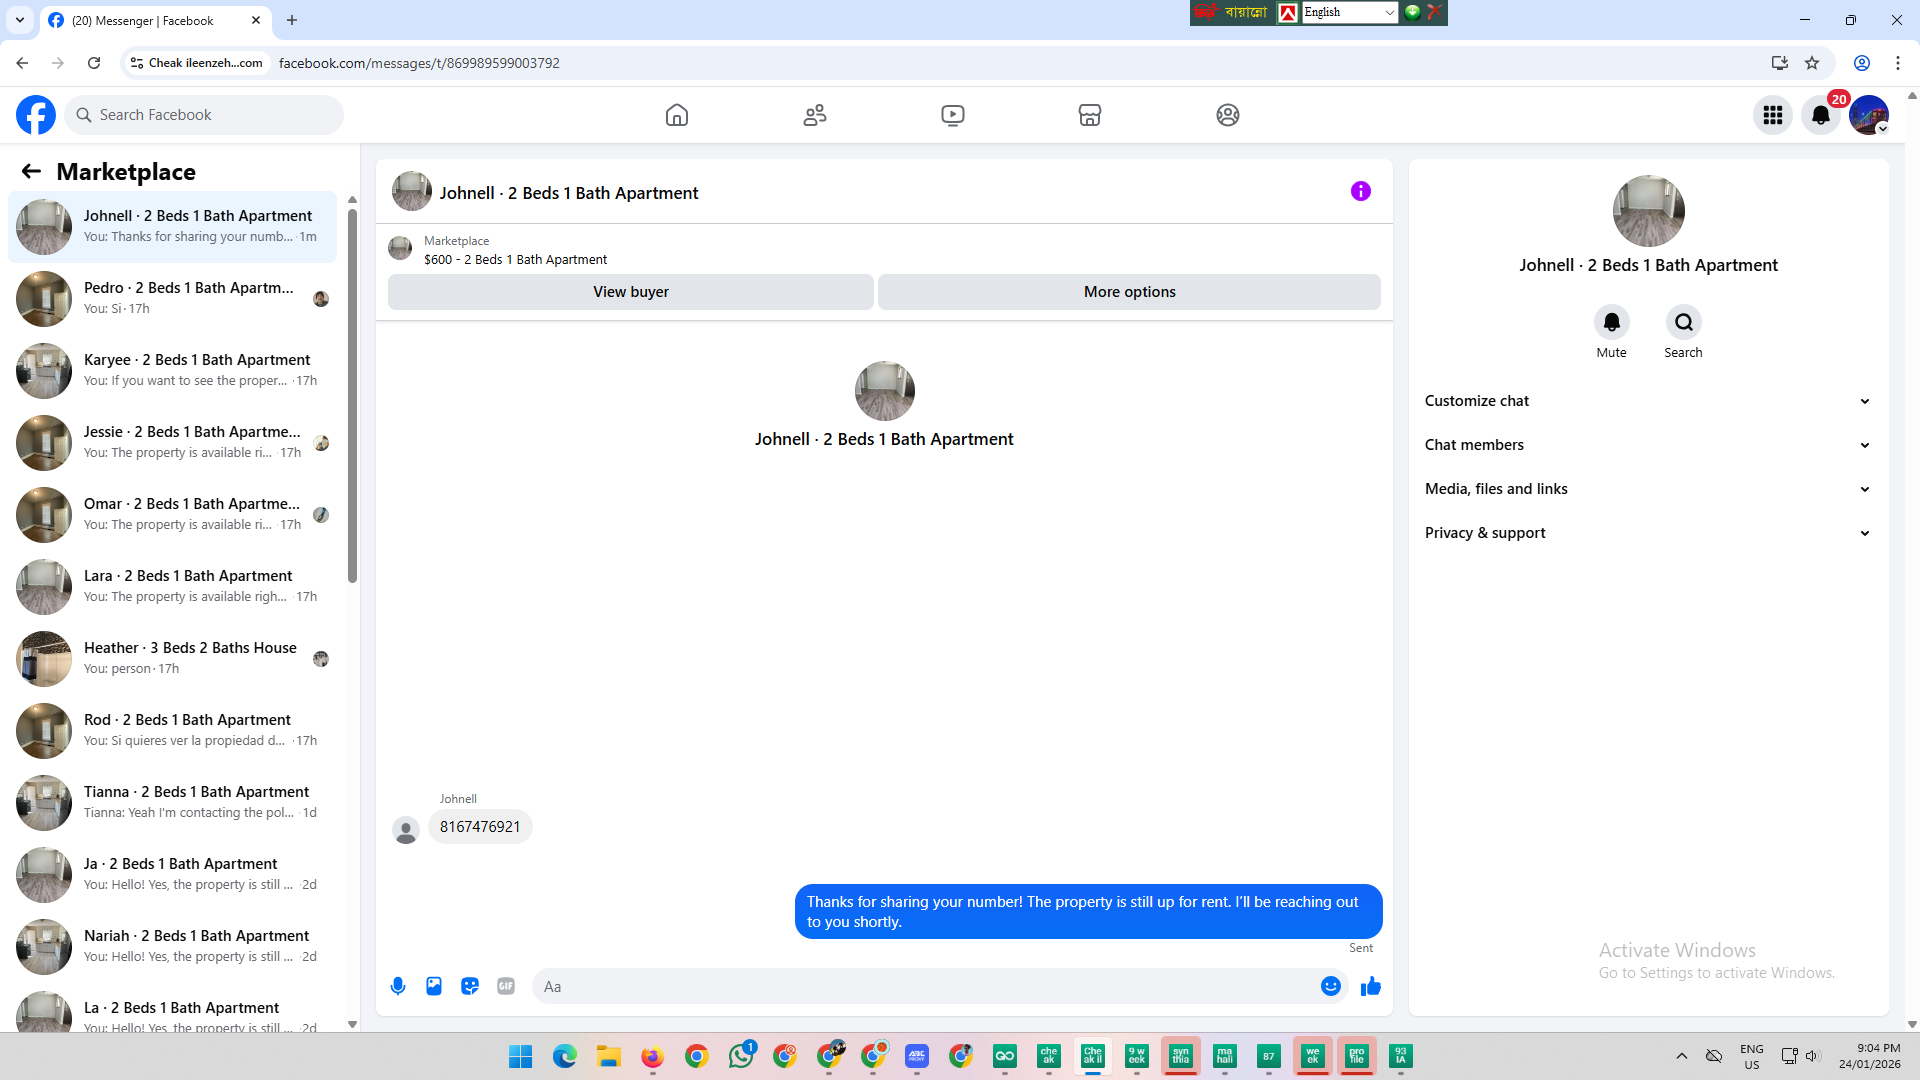
Task: Go to Facebook Home tab
Action: (677, 115)
